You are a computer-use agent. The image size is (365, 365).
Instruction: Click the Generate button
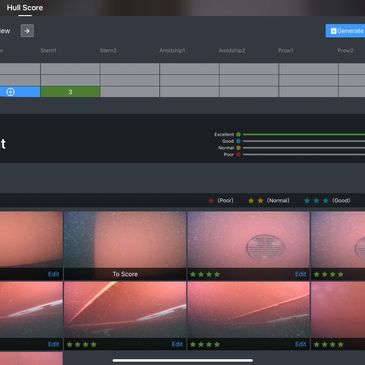point(345,31)
